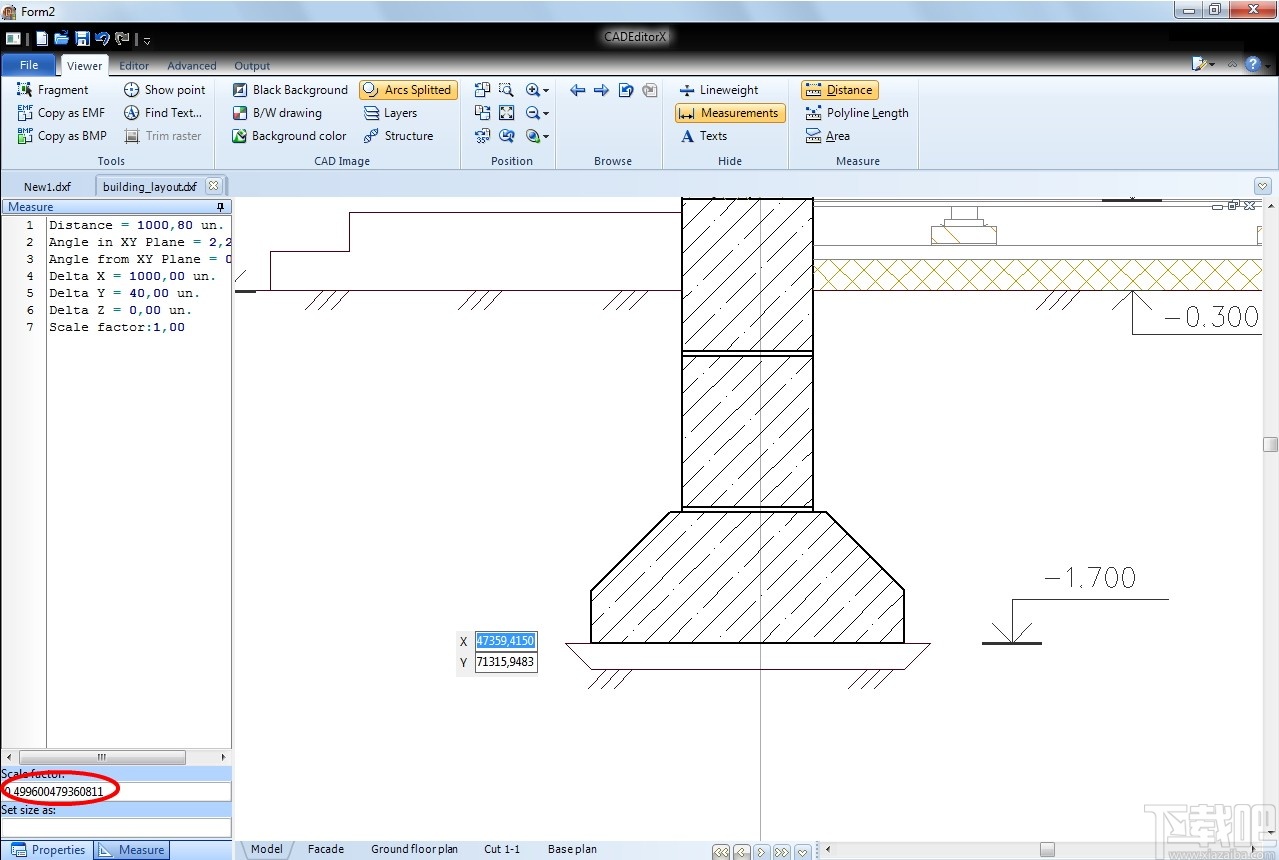Open the Layers panel

391,113
